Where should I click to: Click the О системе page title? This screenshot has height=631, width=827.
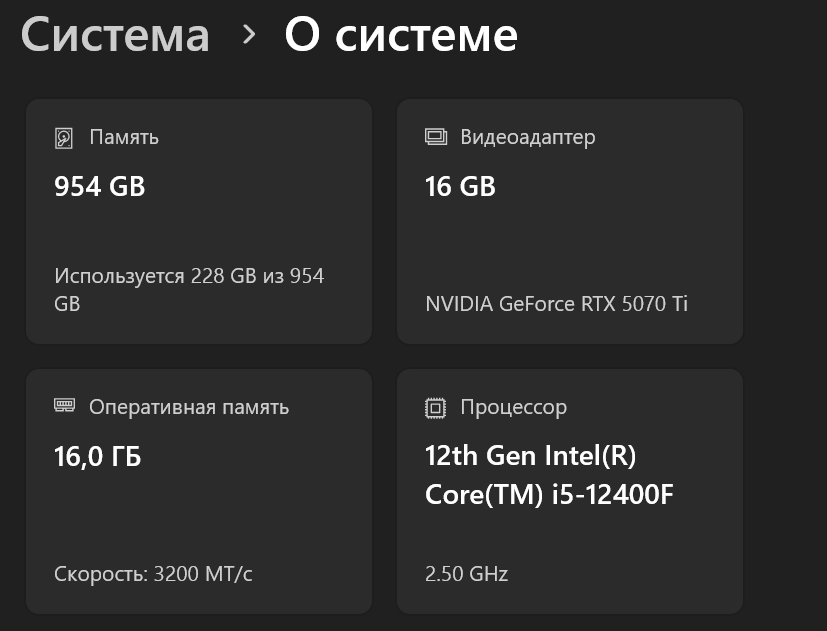[x=401, y=35]
